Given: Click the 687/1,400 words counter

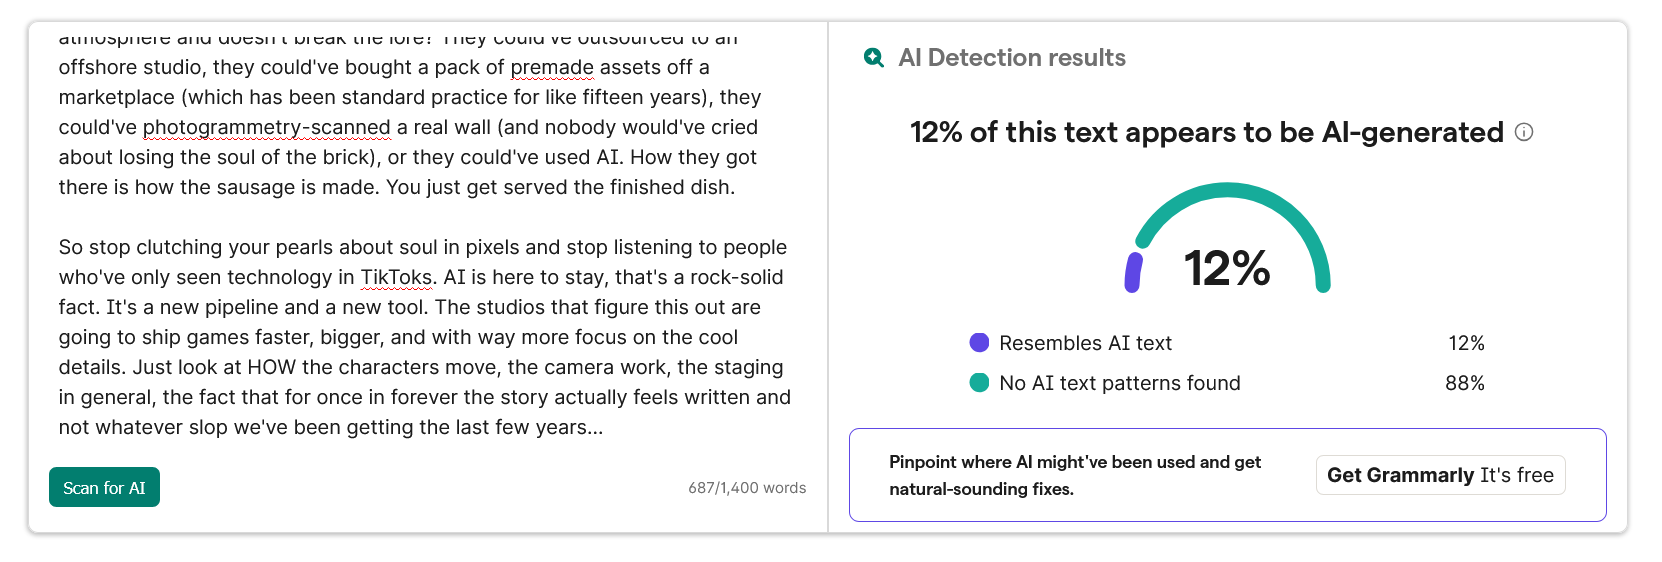Looking at the screenshot, I should click(747, 488).
